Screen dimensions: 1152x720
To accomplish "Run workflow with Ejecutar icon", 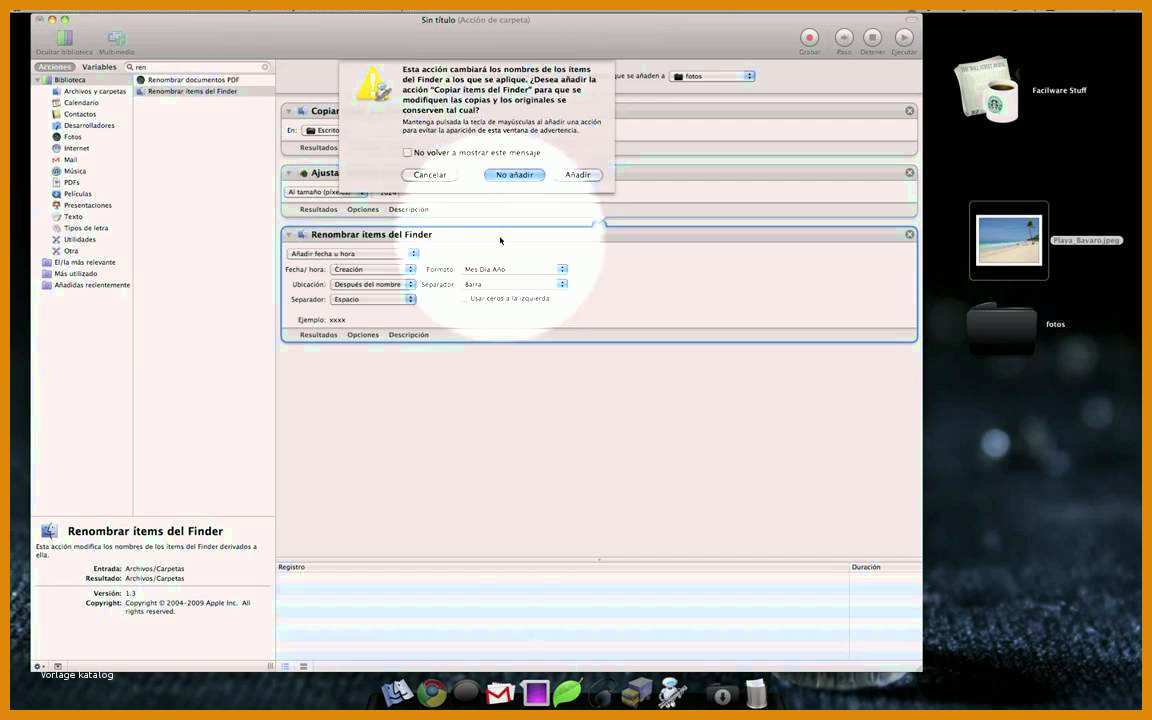I will tap(904, 37).
